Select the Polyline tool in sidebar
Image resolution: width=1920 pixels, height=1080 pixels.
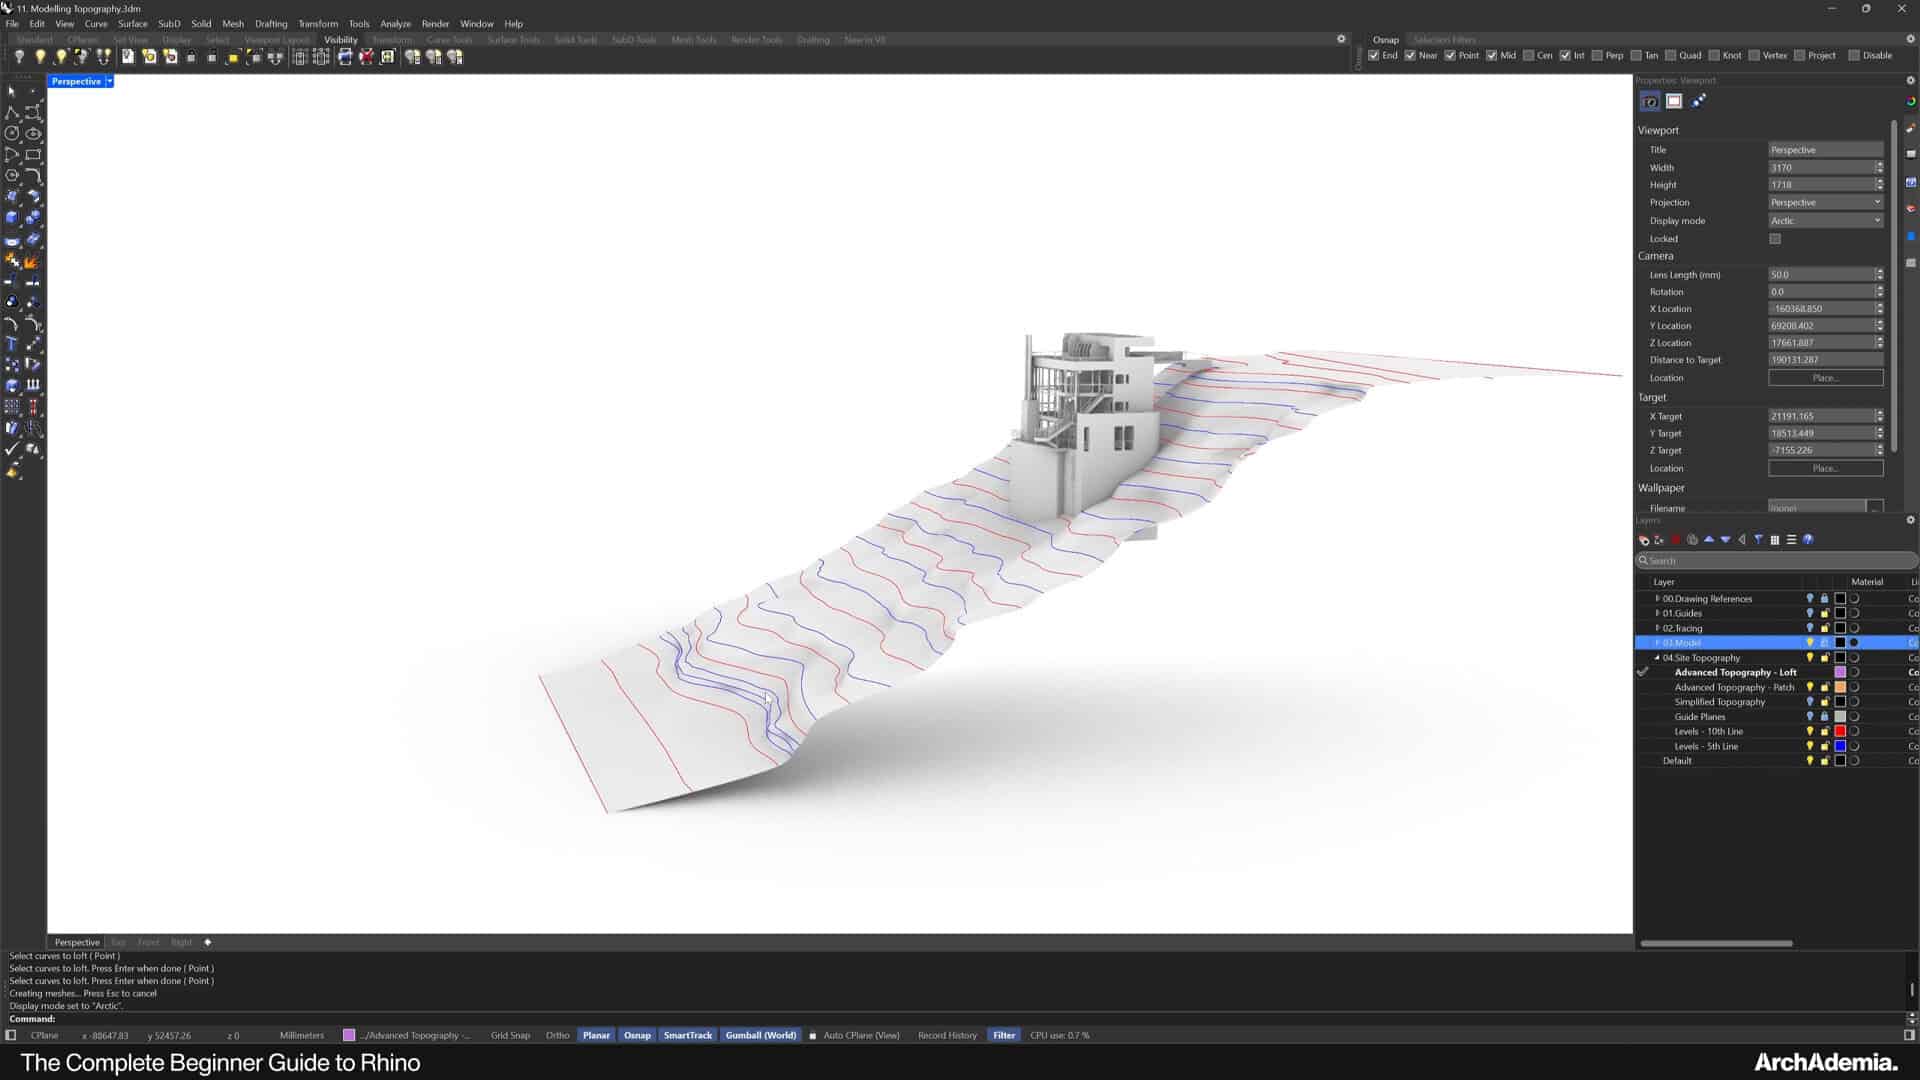click(12, 112)
